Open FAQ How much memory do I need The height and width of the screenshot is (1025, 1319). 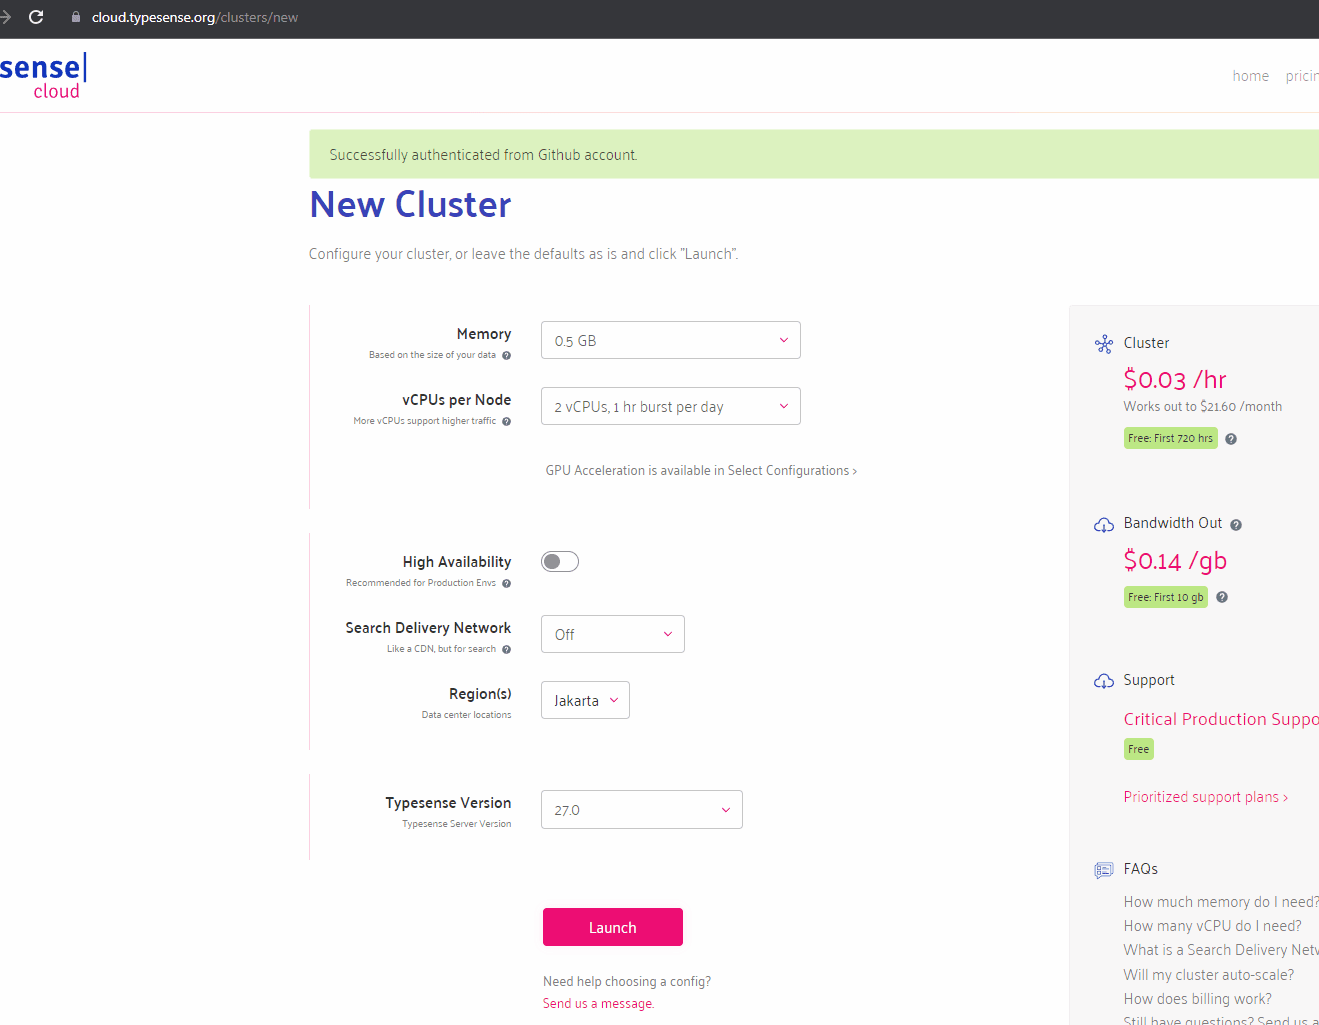point(1221,902)
